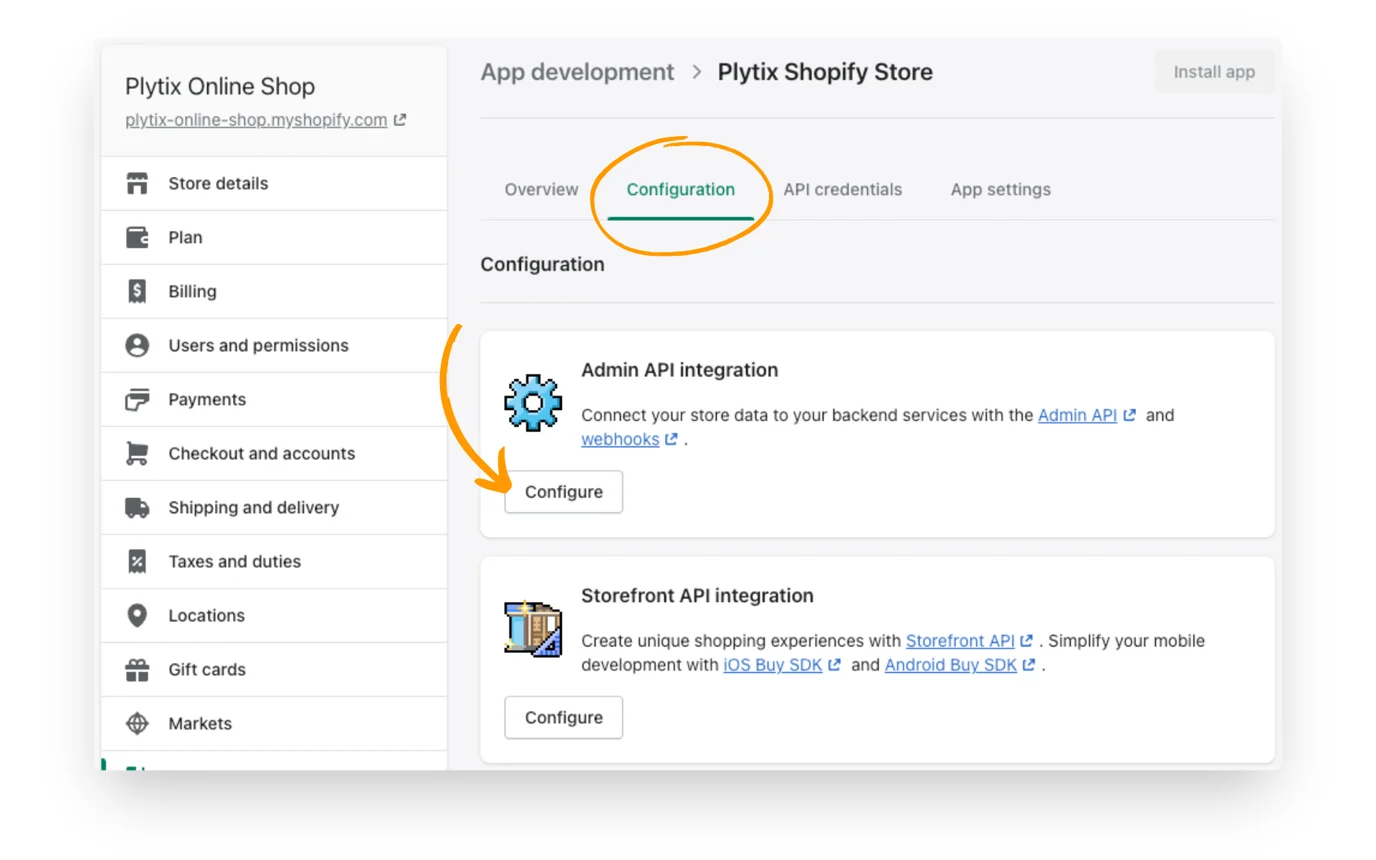The image size is (1376, 860).
Task: Open the webhooks documentation link
Action: pyautogui.click(x=621, y=438)
